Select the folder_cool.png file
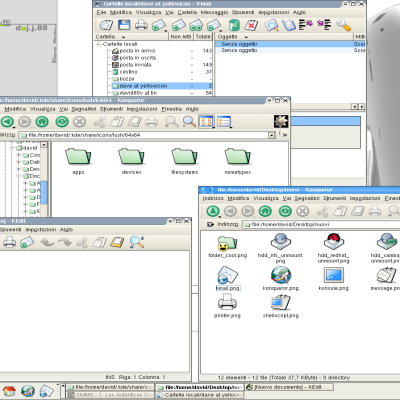Screen dimensions: 400x400 (x=227, y=247)
